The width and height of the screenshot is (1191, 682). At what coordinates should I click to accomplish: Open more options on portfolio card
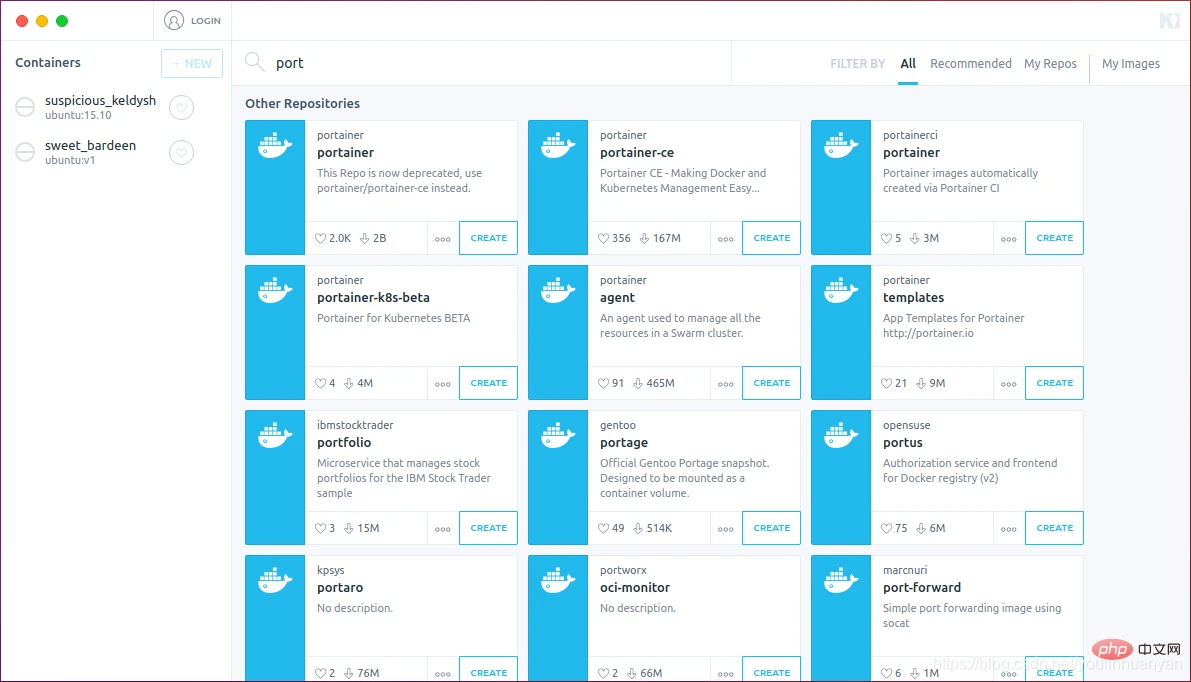(443, 529)
